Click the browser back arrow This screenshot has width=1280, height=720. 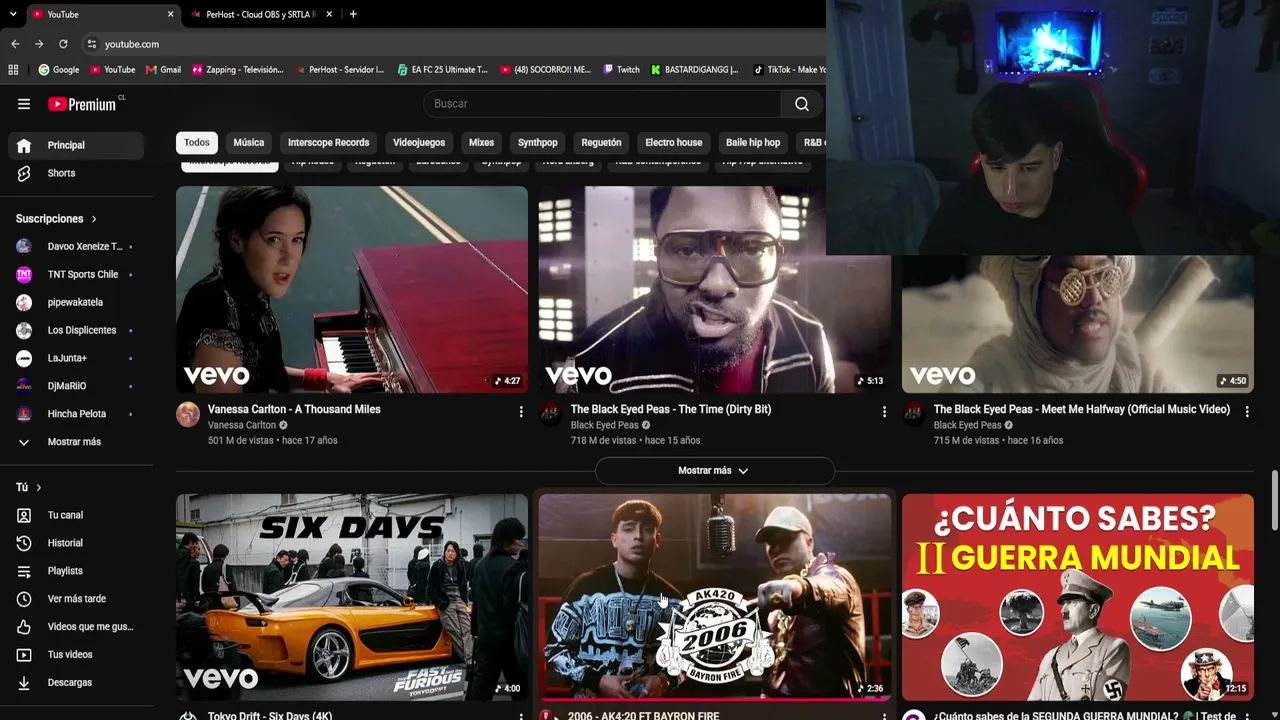click(x=15, y=44)
